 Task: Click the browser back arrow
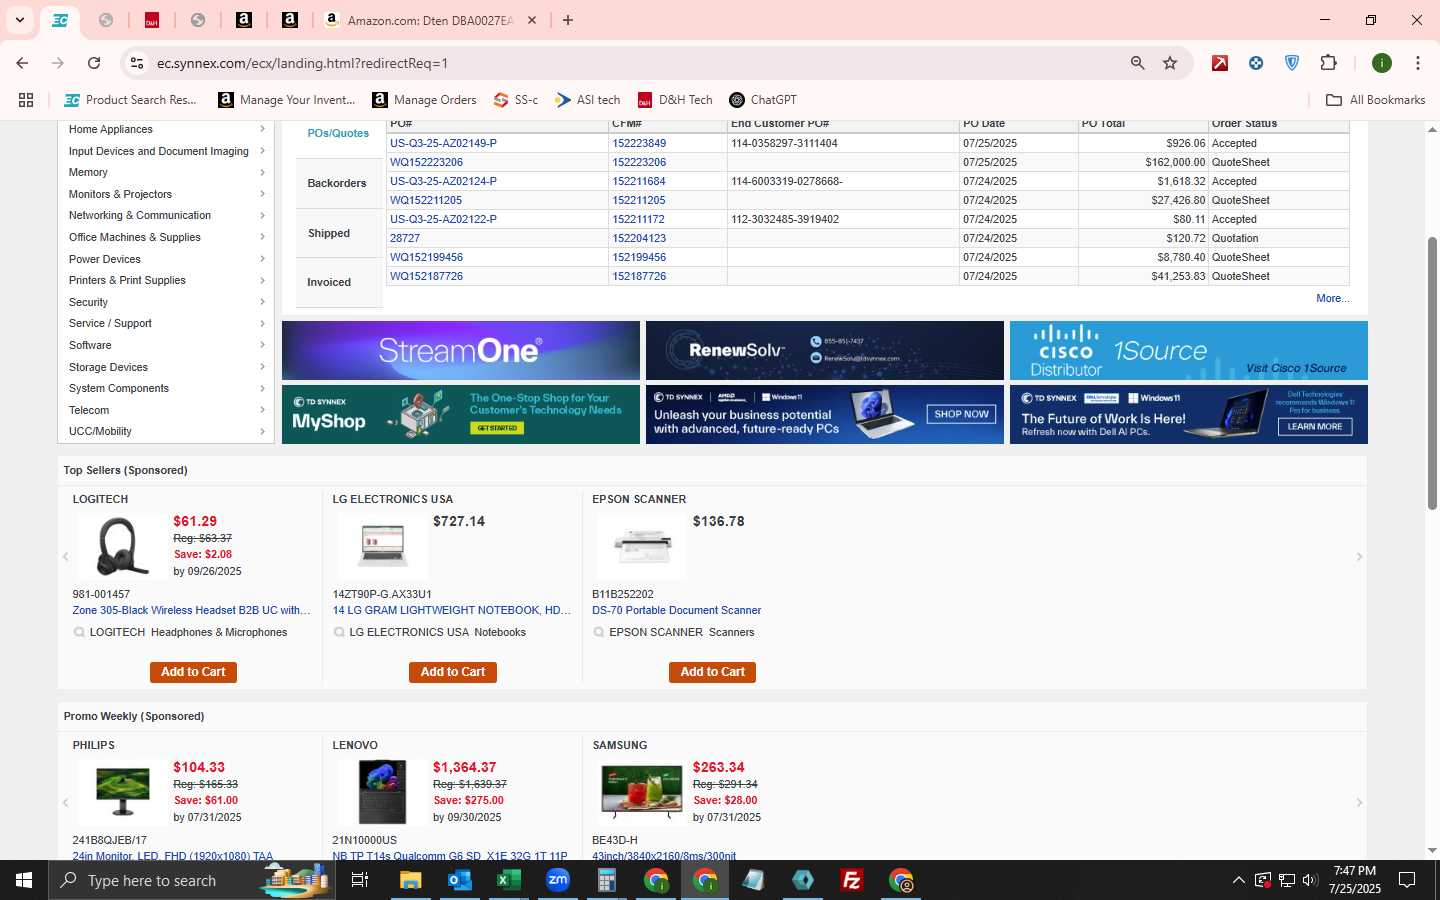[22, 63]
